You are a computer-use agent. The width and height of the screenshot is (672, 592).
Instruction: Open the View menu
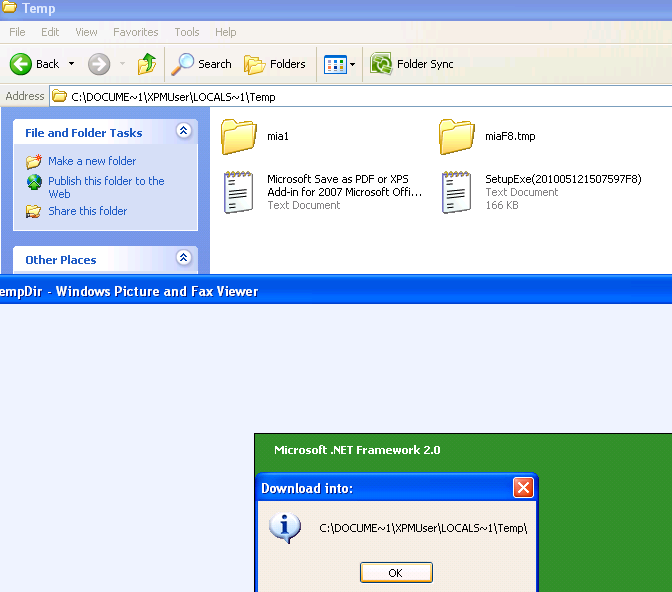point(86,32)
